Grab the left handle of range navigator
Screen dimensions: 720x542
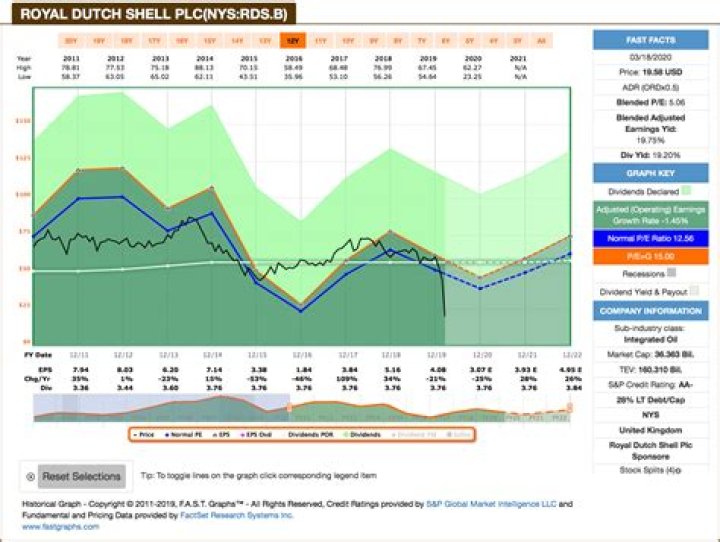pyautogui.click(x=289, y=407)
